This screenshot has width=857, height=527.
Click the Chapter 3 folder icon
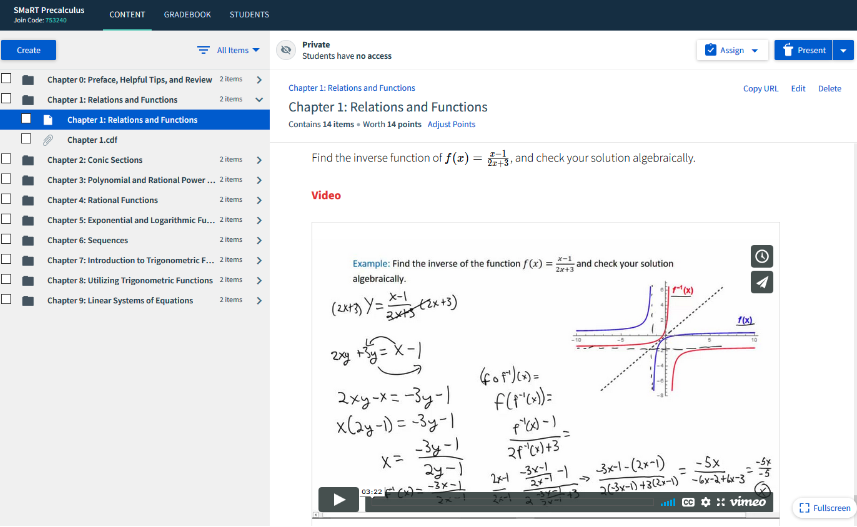coord(28,180)
